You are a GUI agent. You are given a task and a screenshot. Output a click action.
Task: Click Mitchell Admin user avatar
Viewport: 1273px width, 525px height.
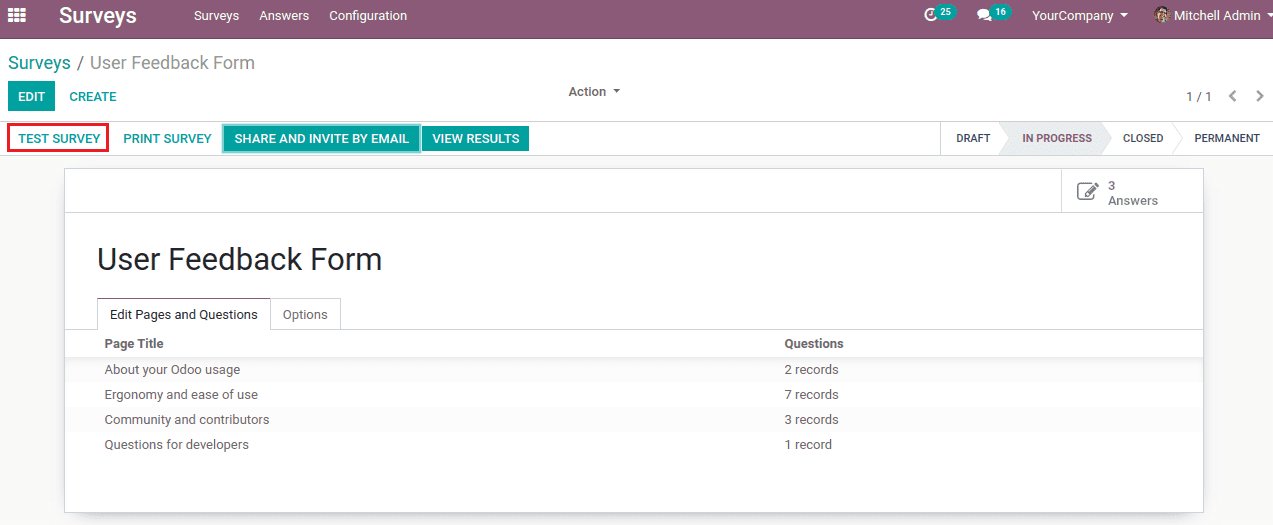(x=1162, y=15)
